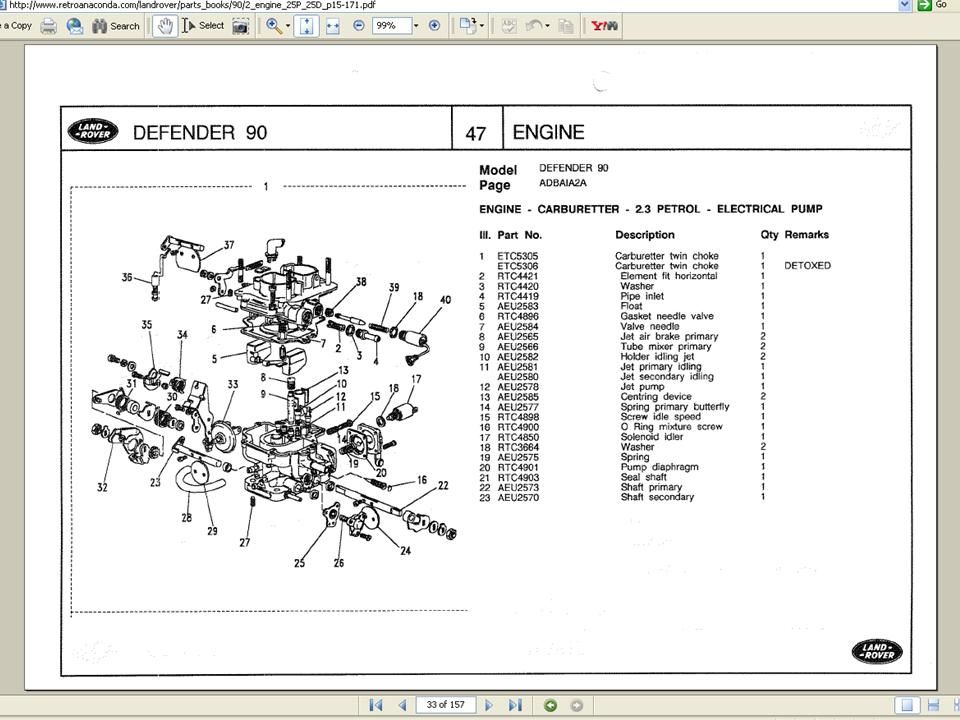This screenshot has height=720, width=960.
Task: Click the page number field '33 of 157'
Action: [x=445, y=705]
